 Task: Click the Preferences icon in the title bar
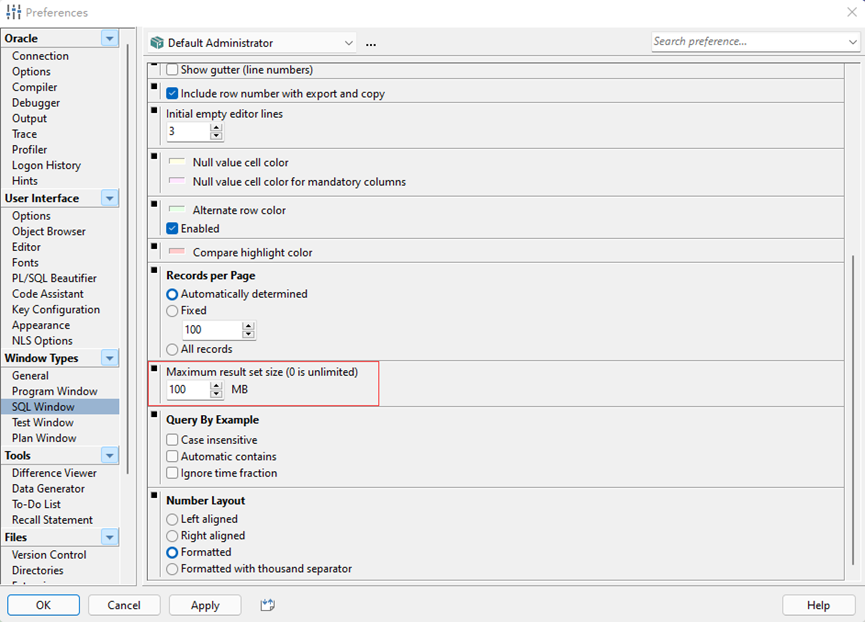[x=13, y=12]
